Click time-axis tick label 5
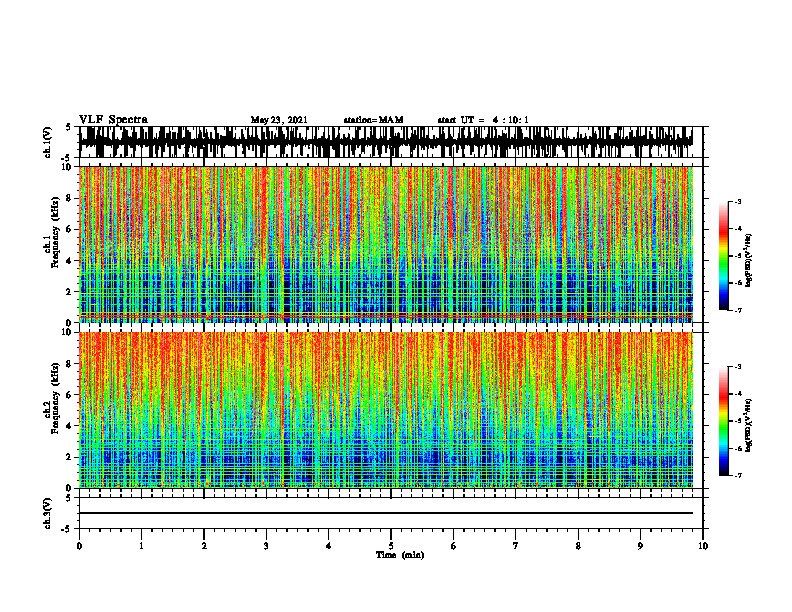 (x=391, y=546)
